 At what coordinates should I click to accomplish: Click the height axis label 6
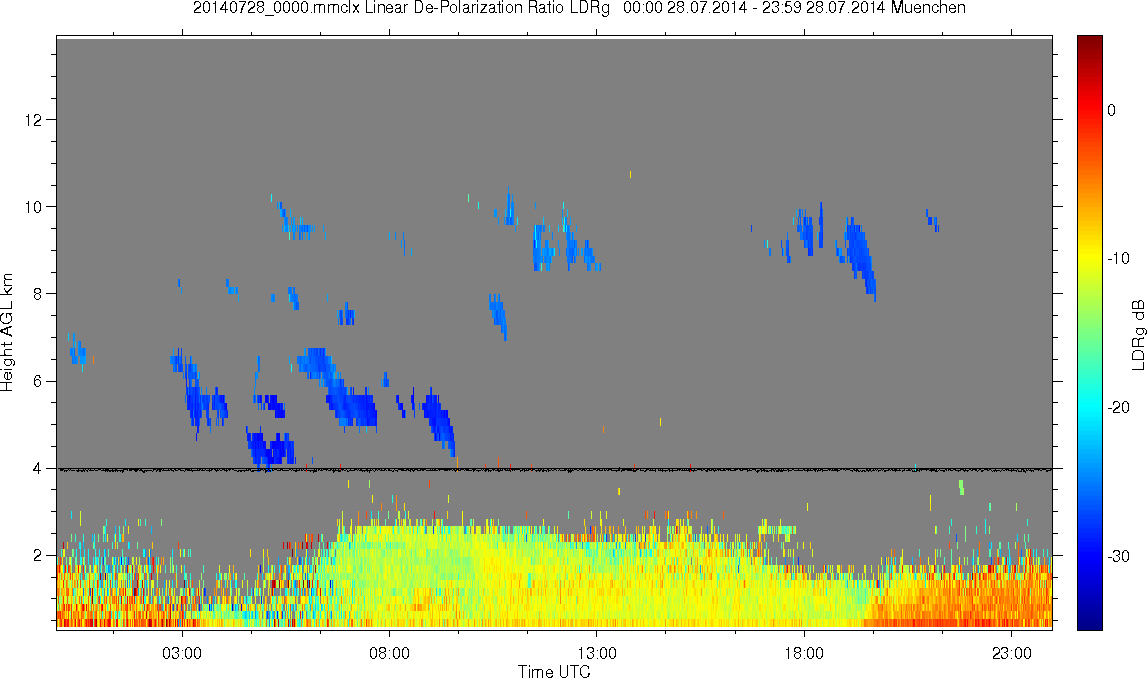(x=37, y=381)
